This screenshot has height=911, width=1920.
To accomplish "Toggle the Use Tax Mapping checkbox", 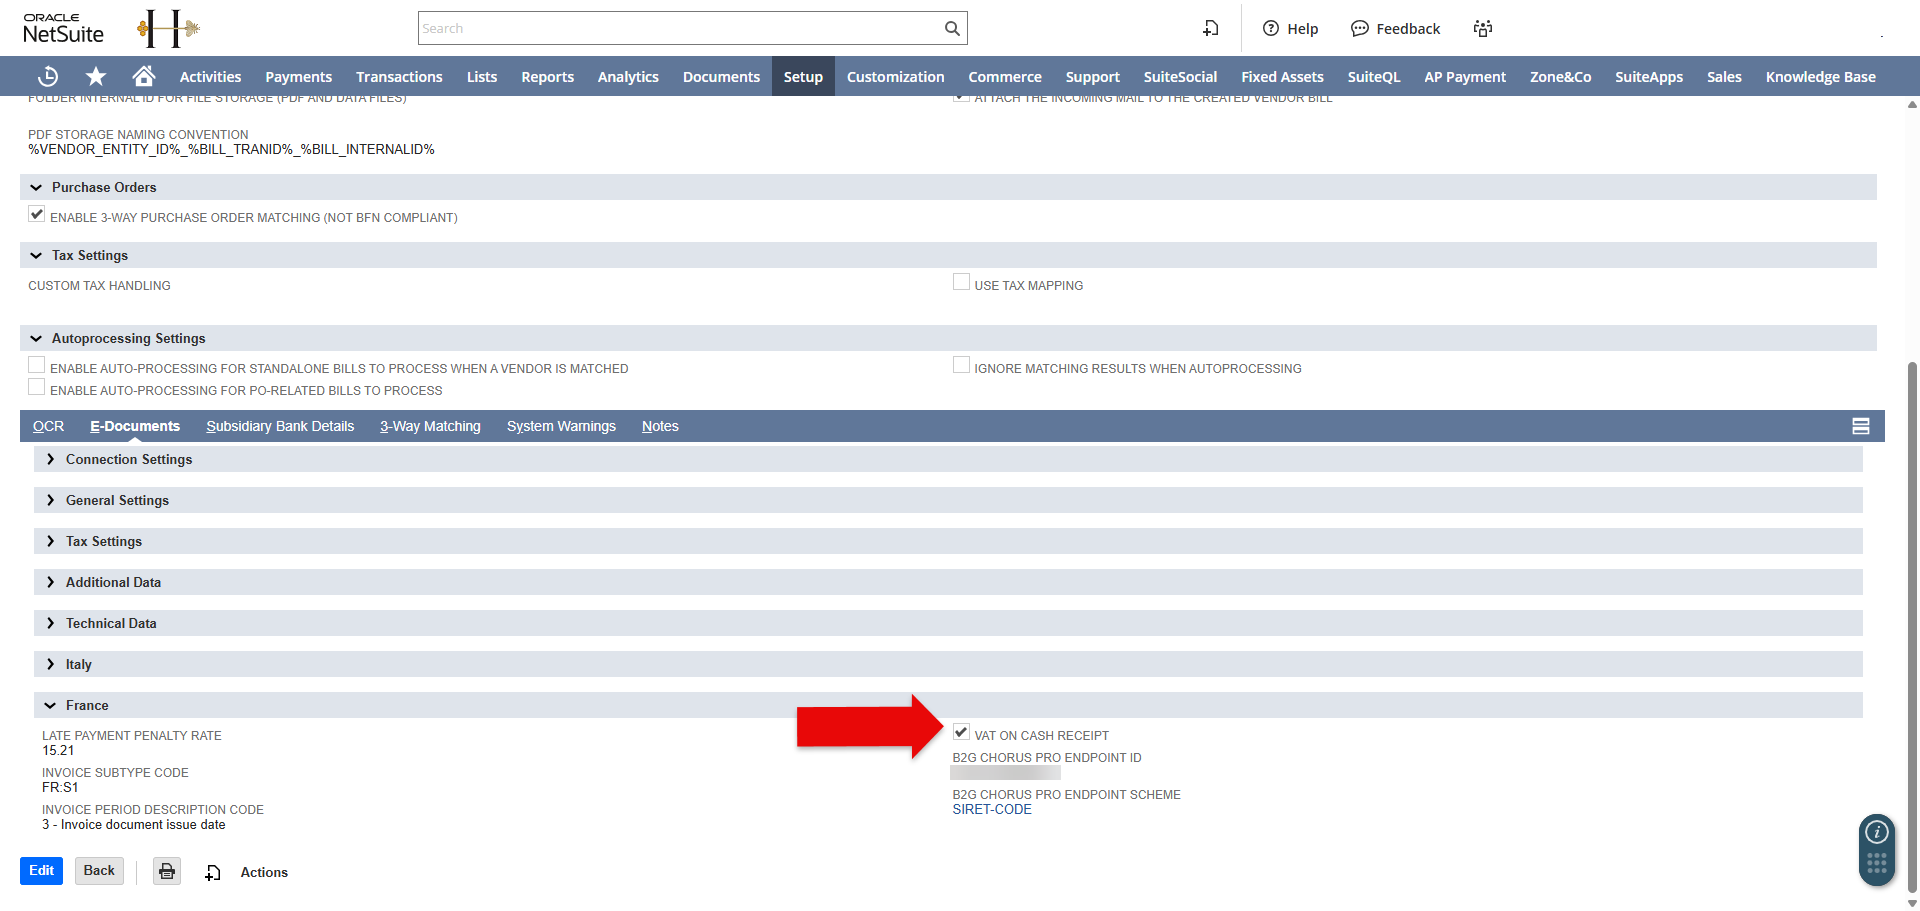I will coord(961,283).
